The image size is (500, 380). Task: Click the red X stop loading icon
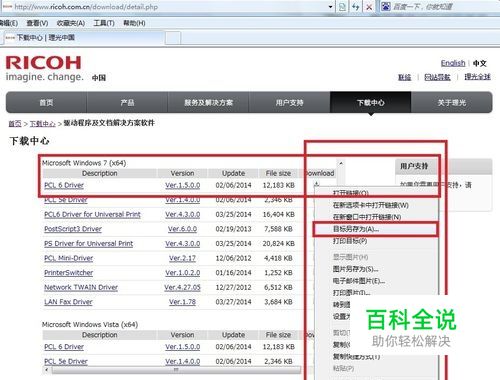click(369, 7)
